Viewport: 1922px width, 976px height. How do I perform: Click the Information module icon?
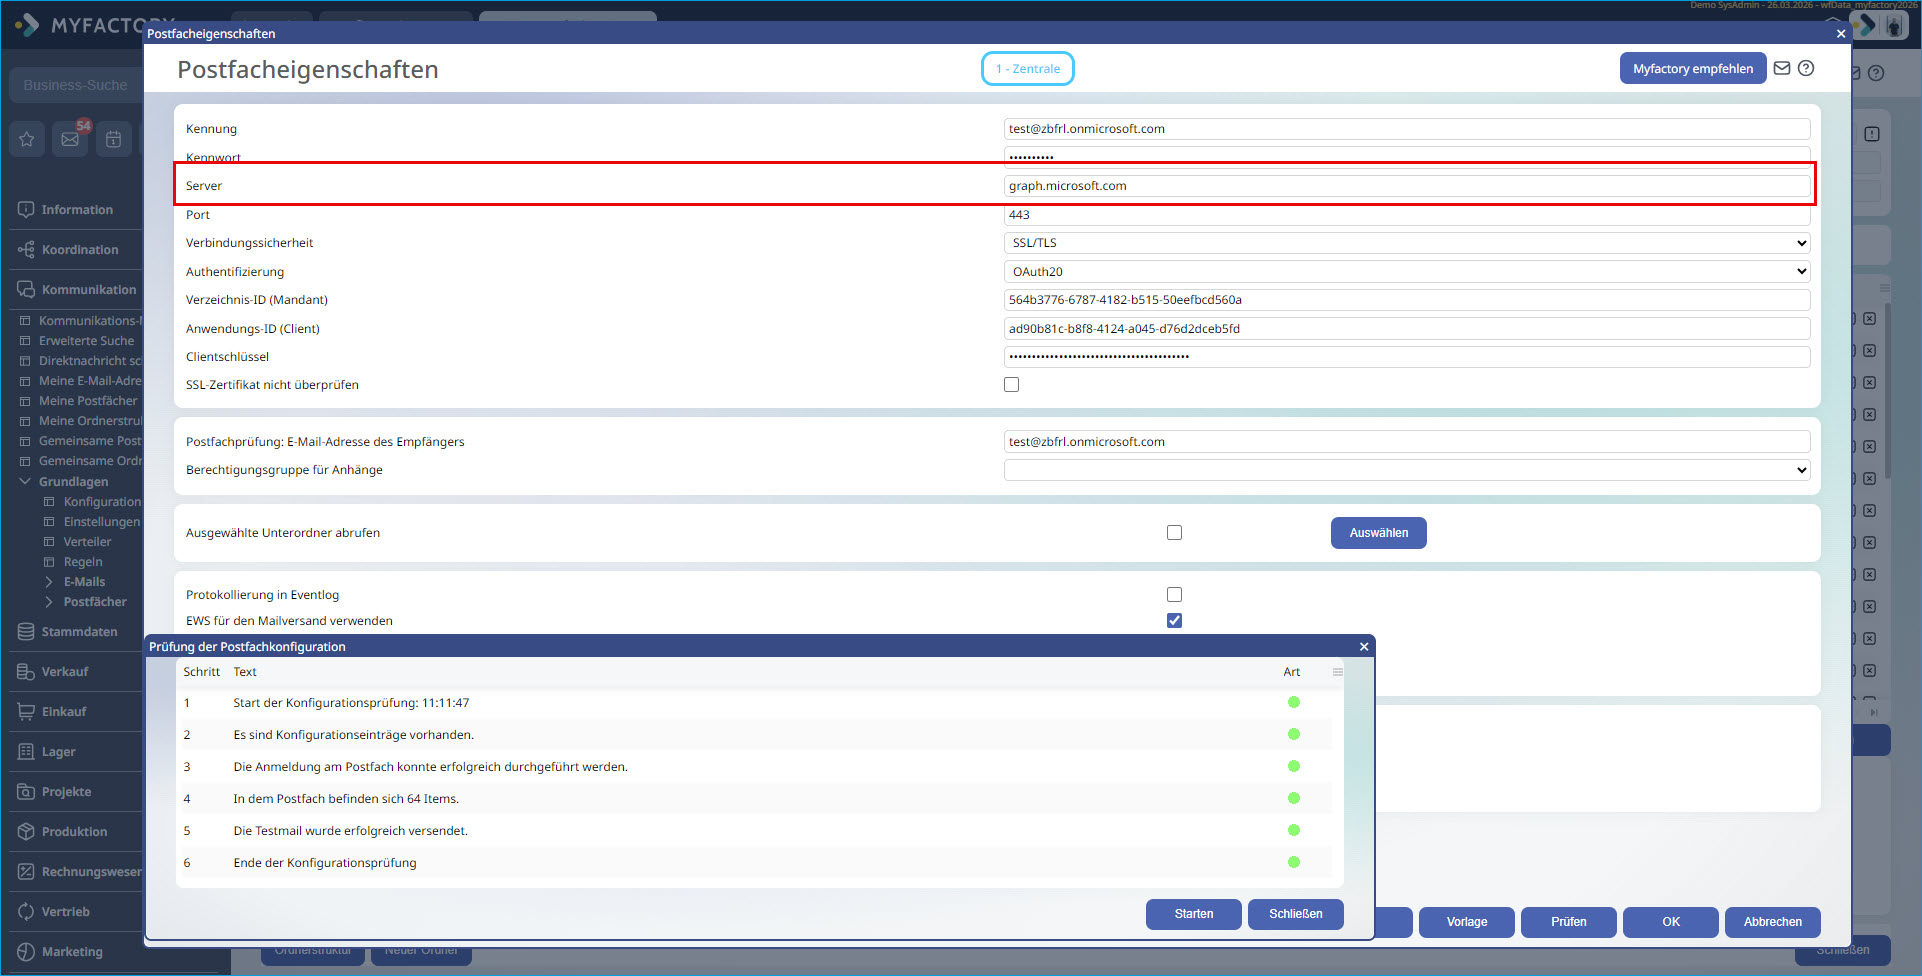pos(26,210)
